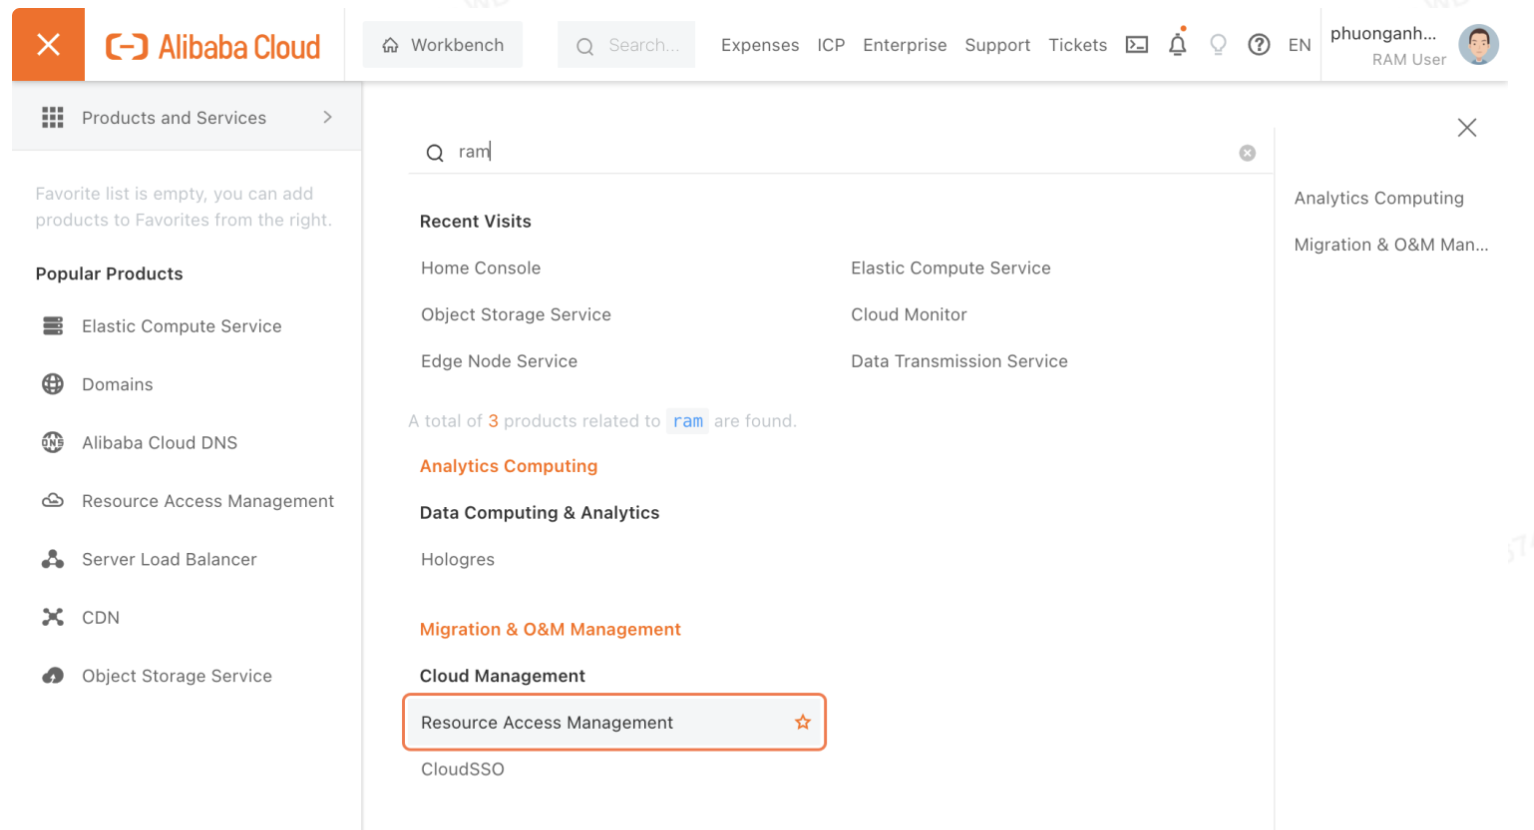Viewport: 1534px width, 830px height.
Task: Open the EN language selector
Action: [x=1299, y=45]
